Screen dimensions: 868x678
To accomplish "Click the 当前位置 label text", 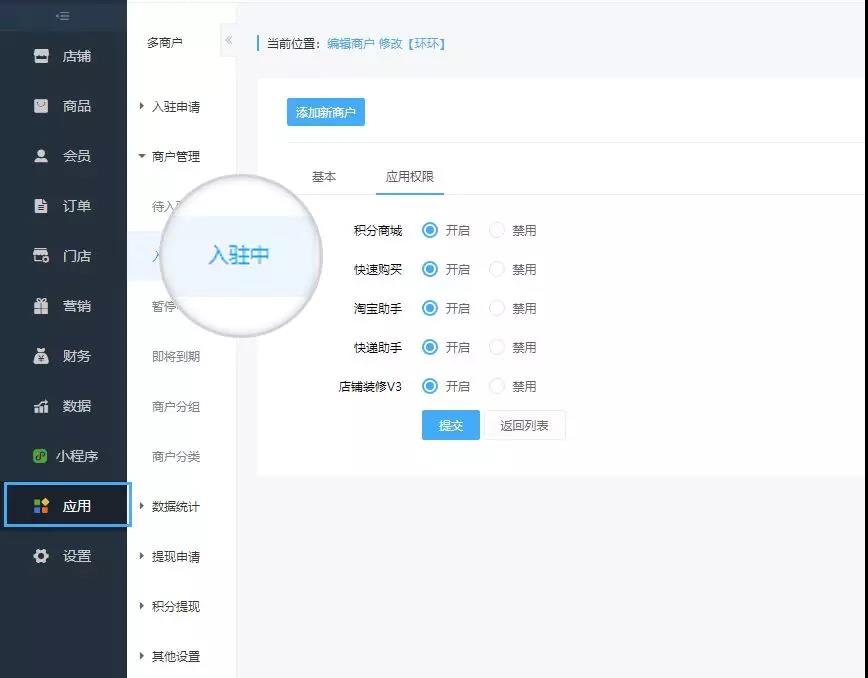I will click(x=294, y=44).
